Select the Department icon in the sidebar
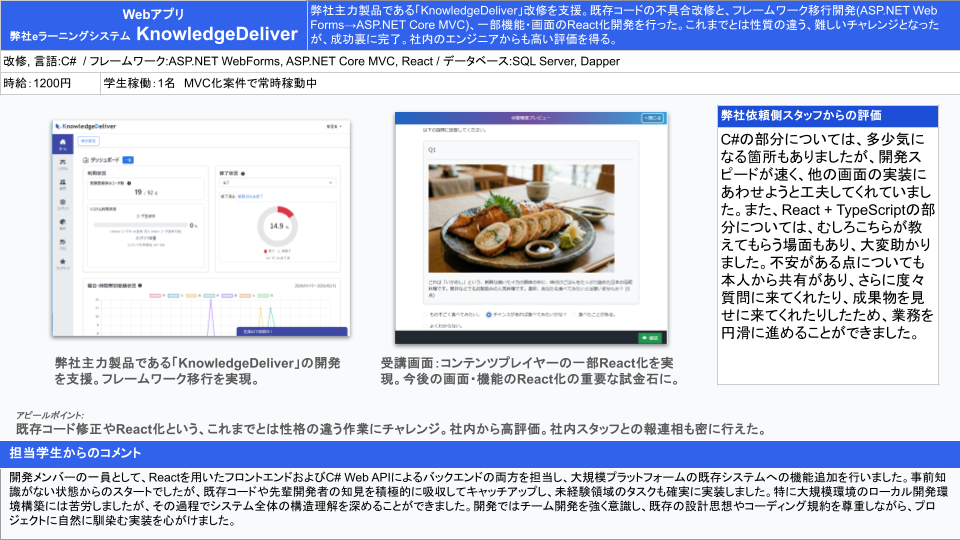This screenshot has height=540, width=960. 64,182
